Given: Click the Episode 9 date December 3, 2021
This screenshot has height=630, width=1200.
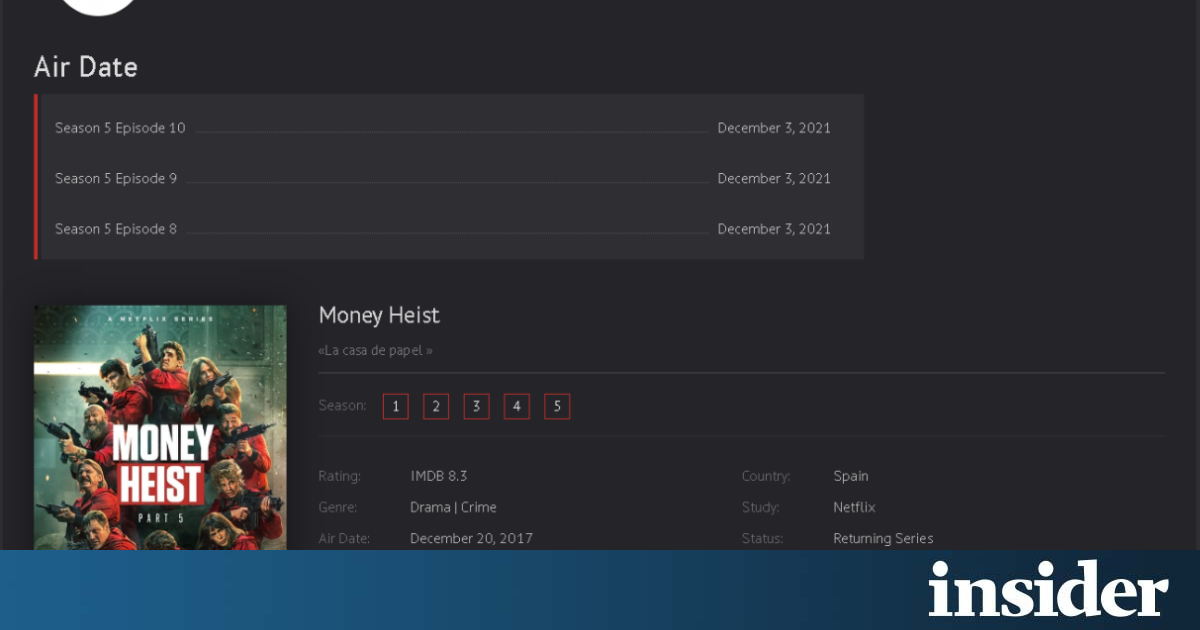Looking at the screenshot, I should (x=774, y=178).
